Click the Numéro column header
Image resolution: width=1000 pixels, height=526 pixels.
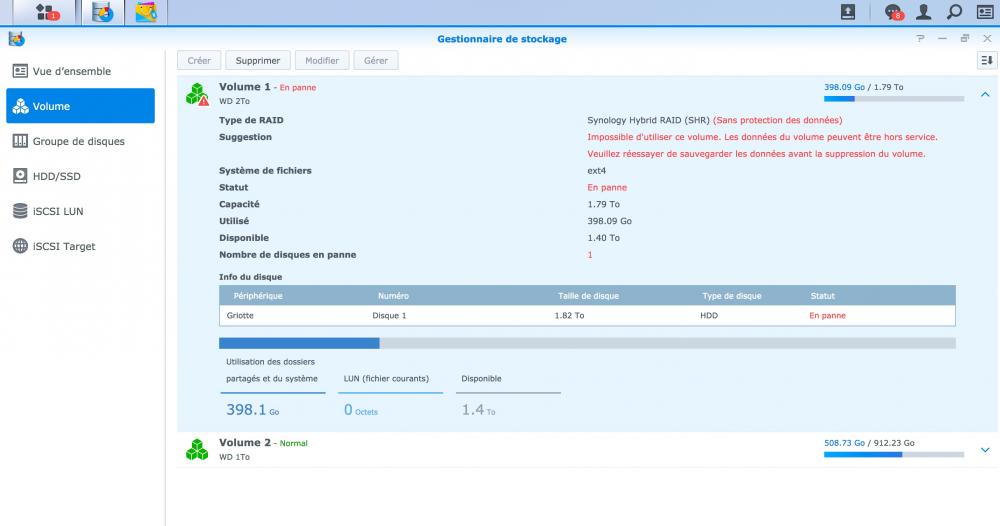[393, 296]
